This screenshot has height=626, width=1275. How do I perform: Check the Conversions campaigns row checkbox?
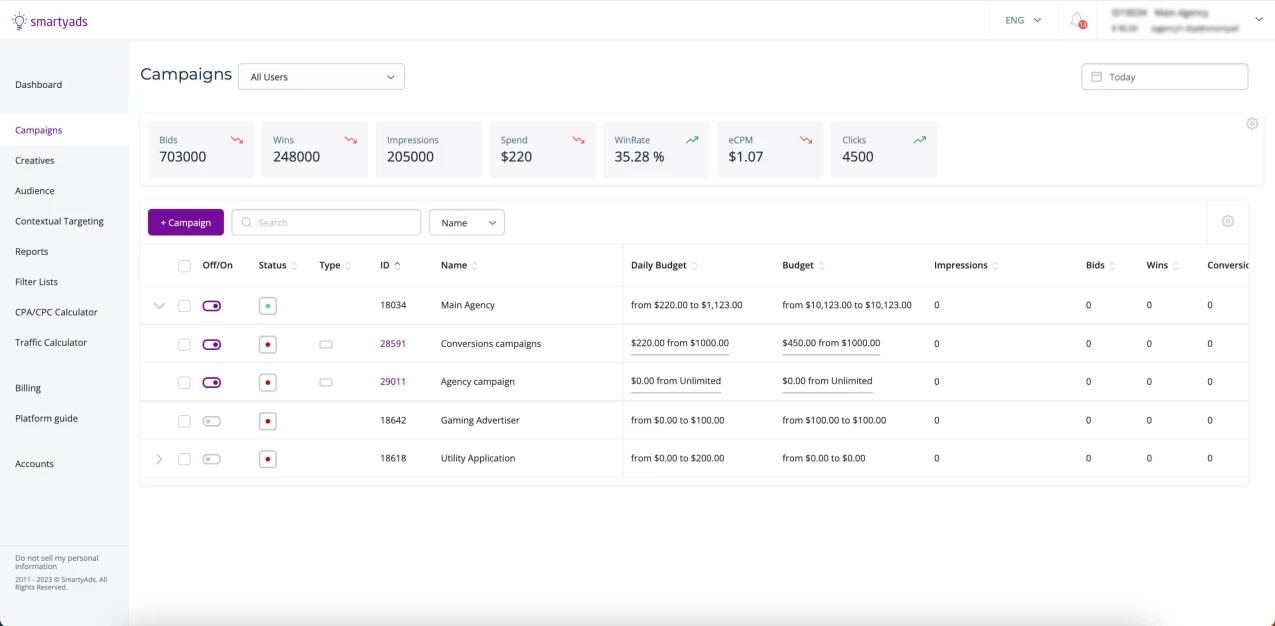coord(184,344)
